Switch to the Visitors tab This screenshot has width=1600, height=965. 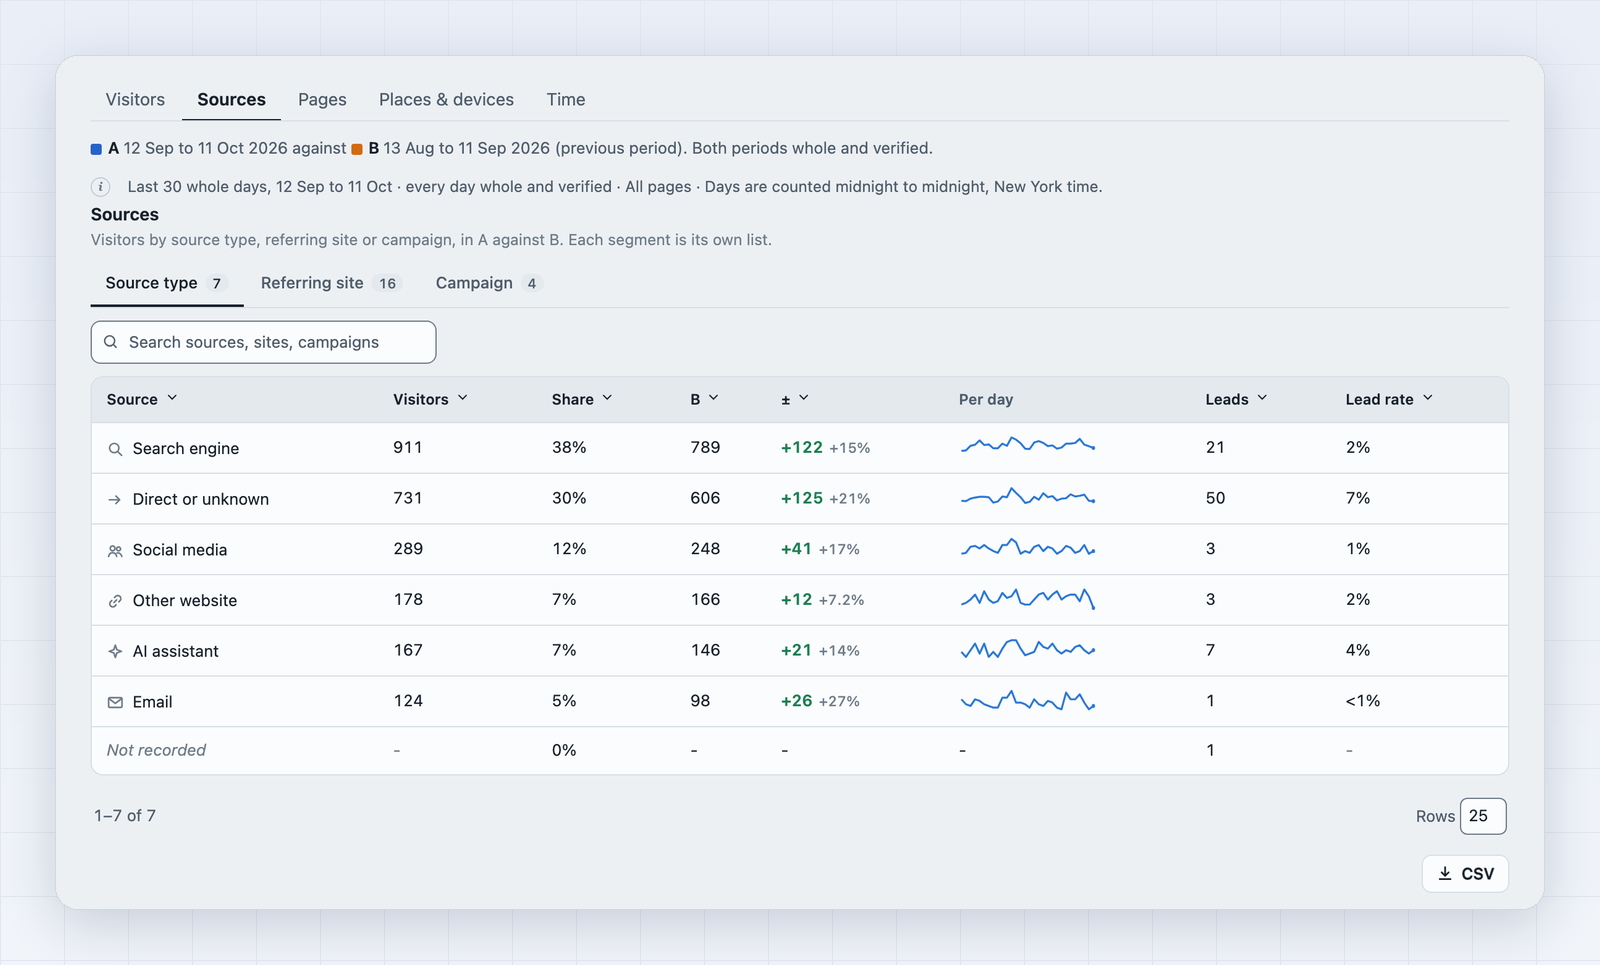(x=135, y=100)
